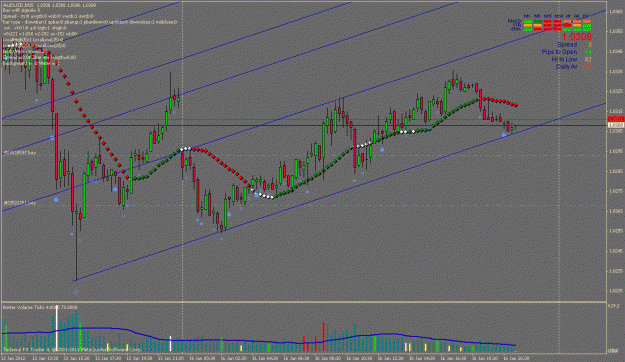Click the green MACD cell in first timeframe column
Viewport: 625px width, 362px height.
tap(528, 22)
